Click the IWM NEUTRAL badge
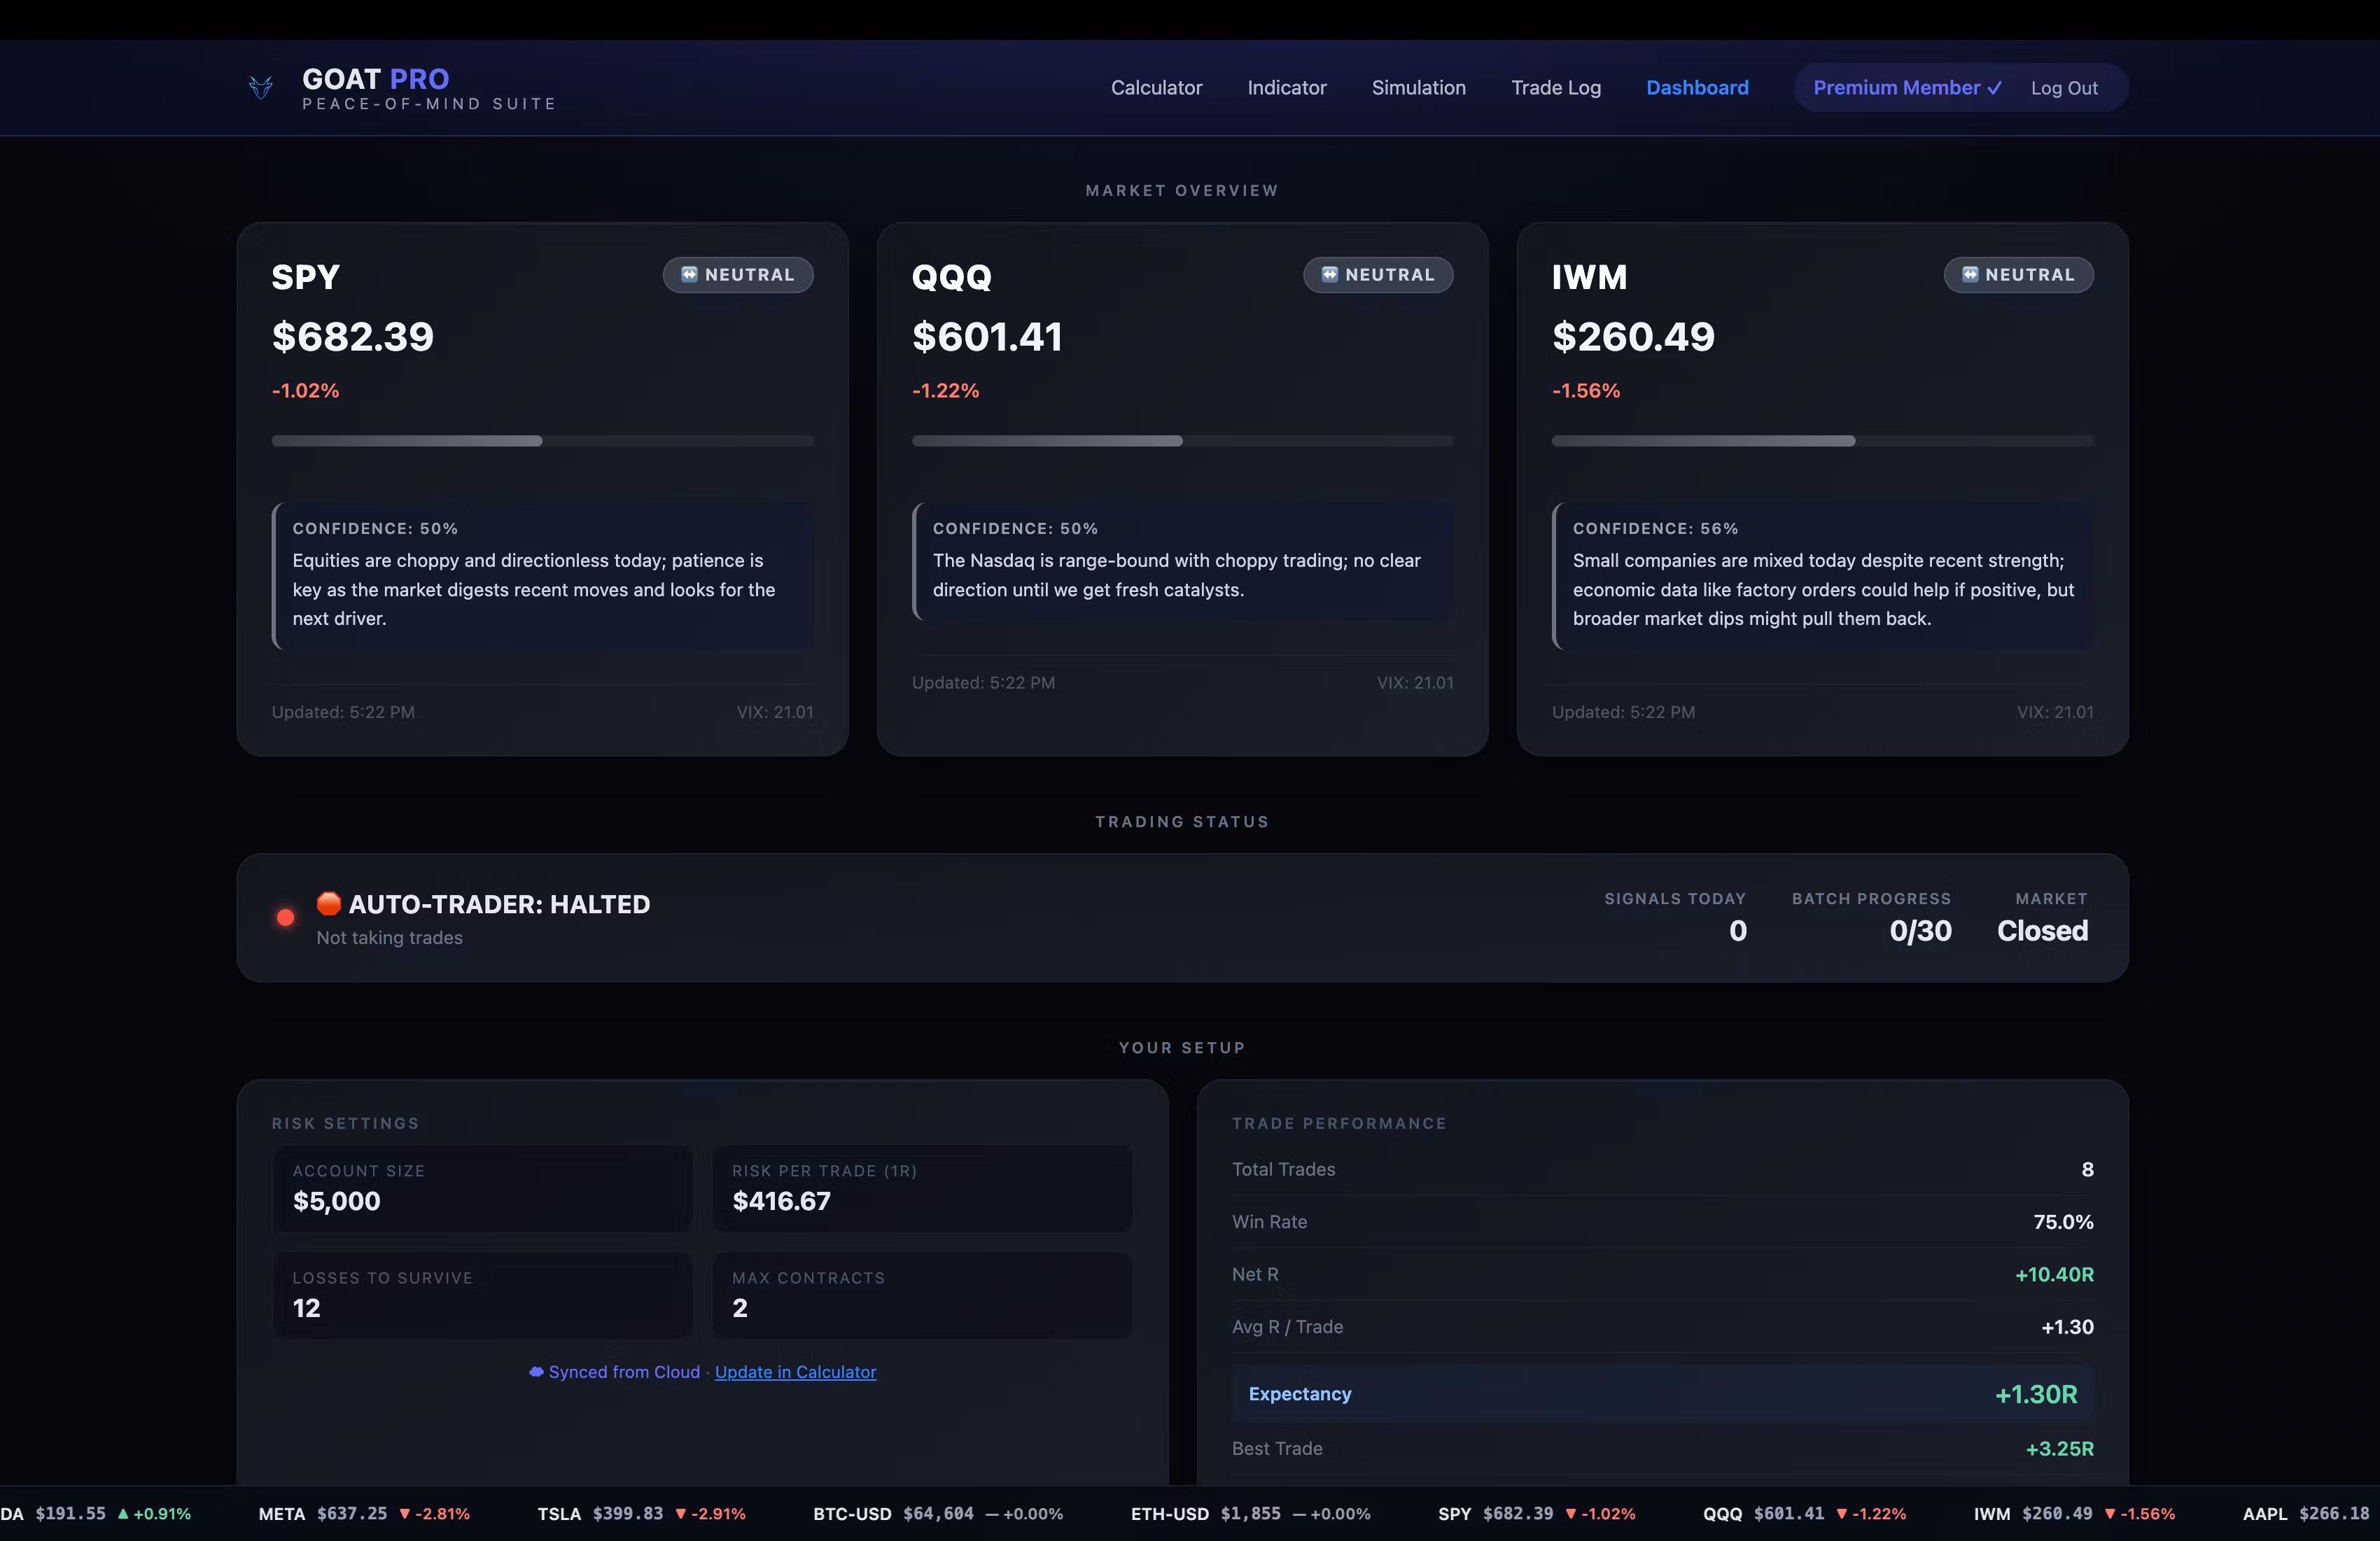 (x=2018, y=275)
